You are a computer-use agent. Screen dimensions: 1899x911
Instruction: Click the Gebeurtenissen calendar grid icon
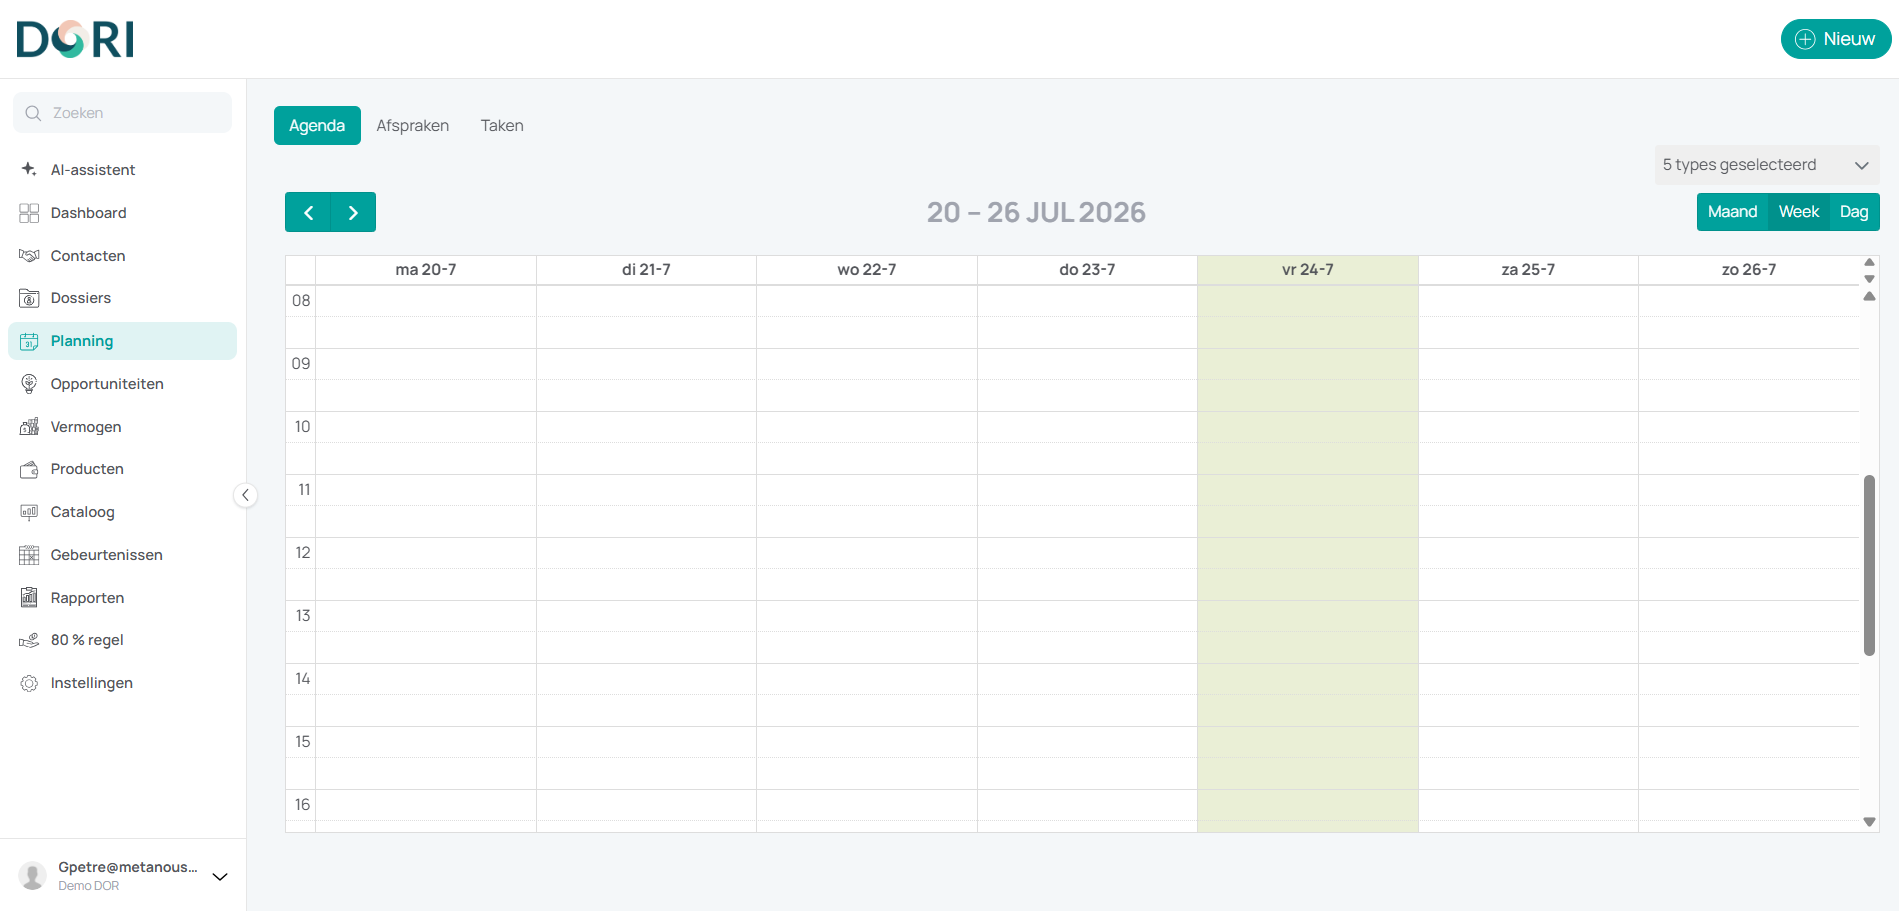(29, 555)
